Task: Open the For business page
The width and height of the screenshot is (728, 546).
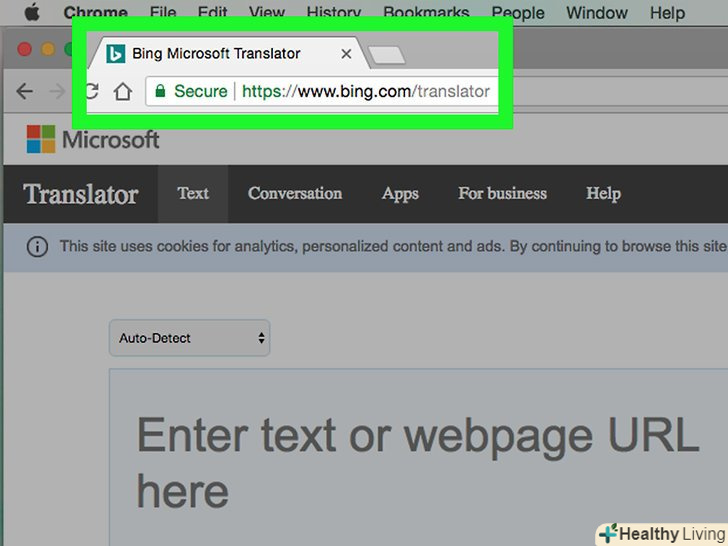Action: [502, 193]
